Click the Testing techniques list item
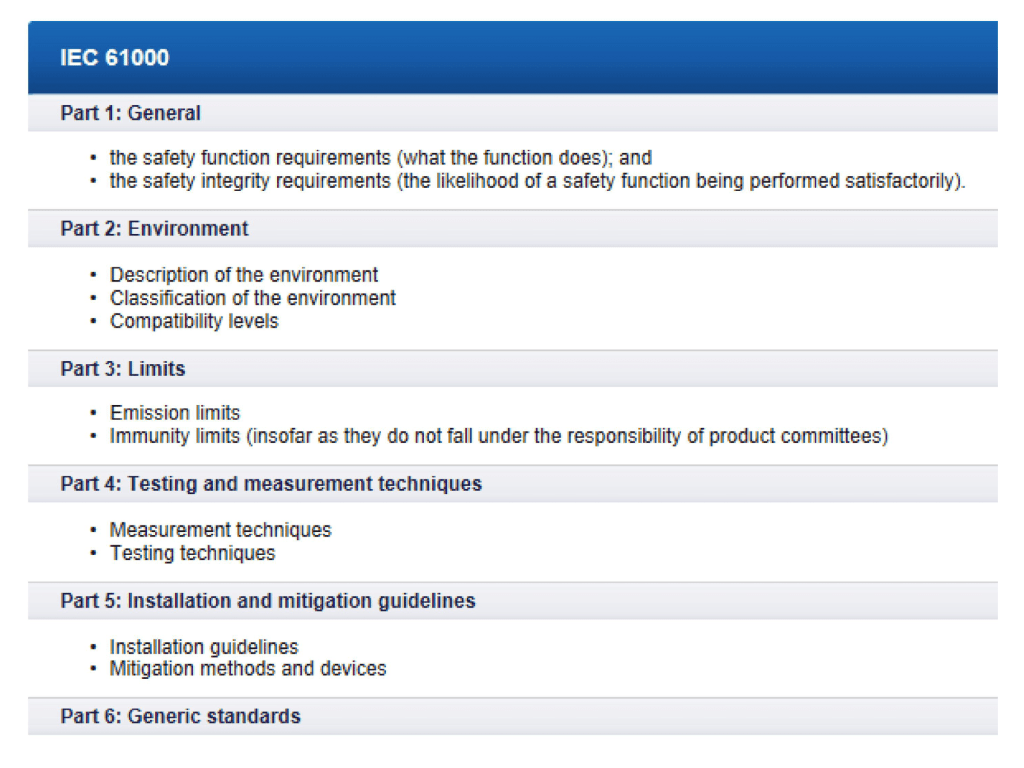Screen dimensions: 1024x768 pyautogui.click(x=192, y=553)
